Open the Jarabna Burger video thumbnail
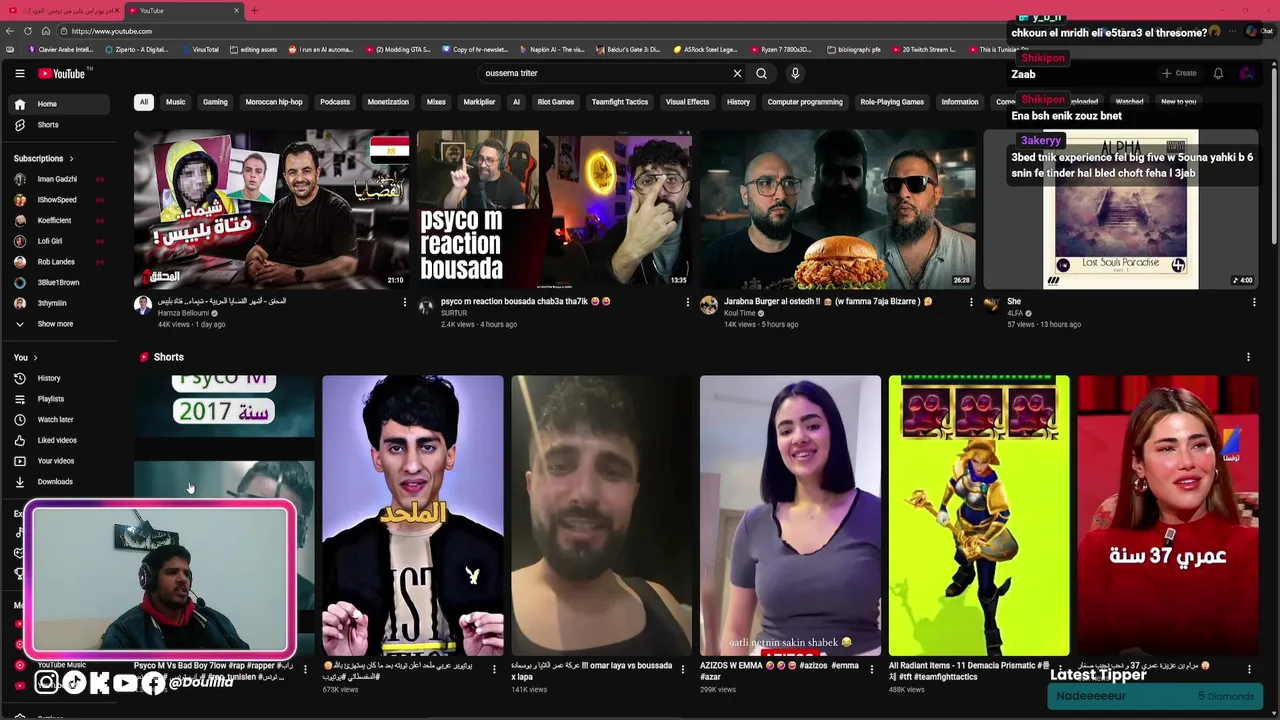Screen dimensions: 1280x720 (x=837, y=209)
